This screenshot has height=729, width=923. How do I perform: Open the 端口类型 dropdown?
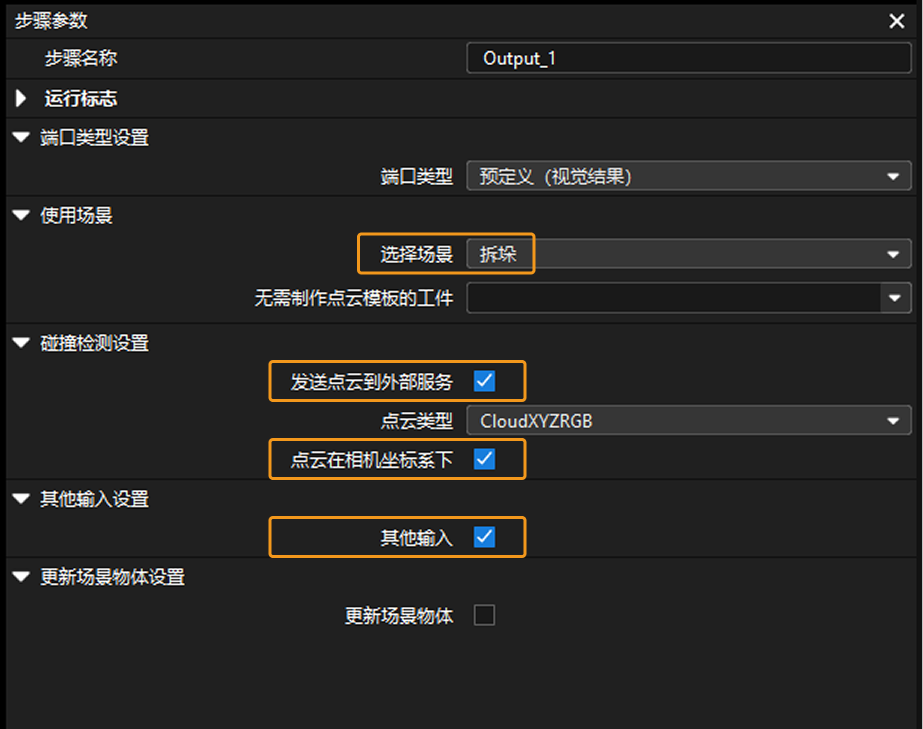[x=688, y=176]
